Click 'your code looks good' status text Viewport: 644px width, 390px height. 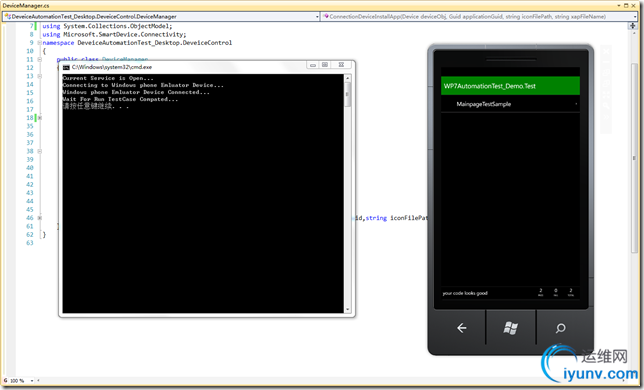[x=465, y=293]
